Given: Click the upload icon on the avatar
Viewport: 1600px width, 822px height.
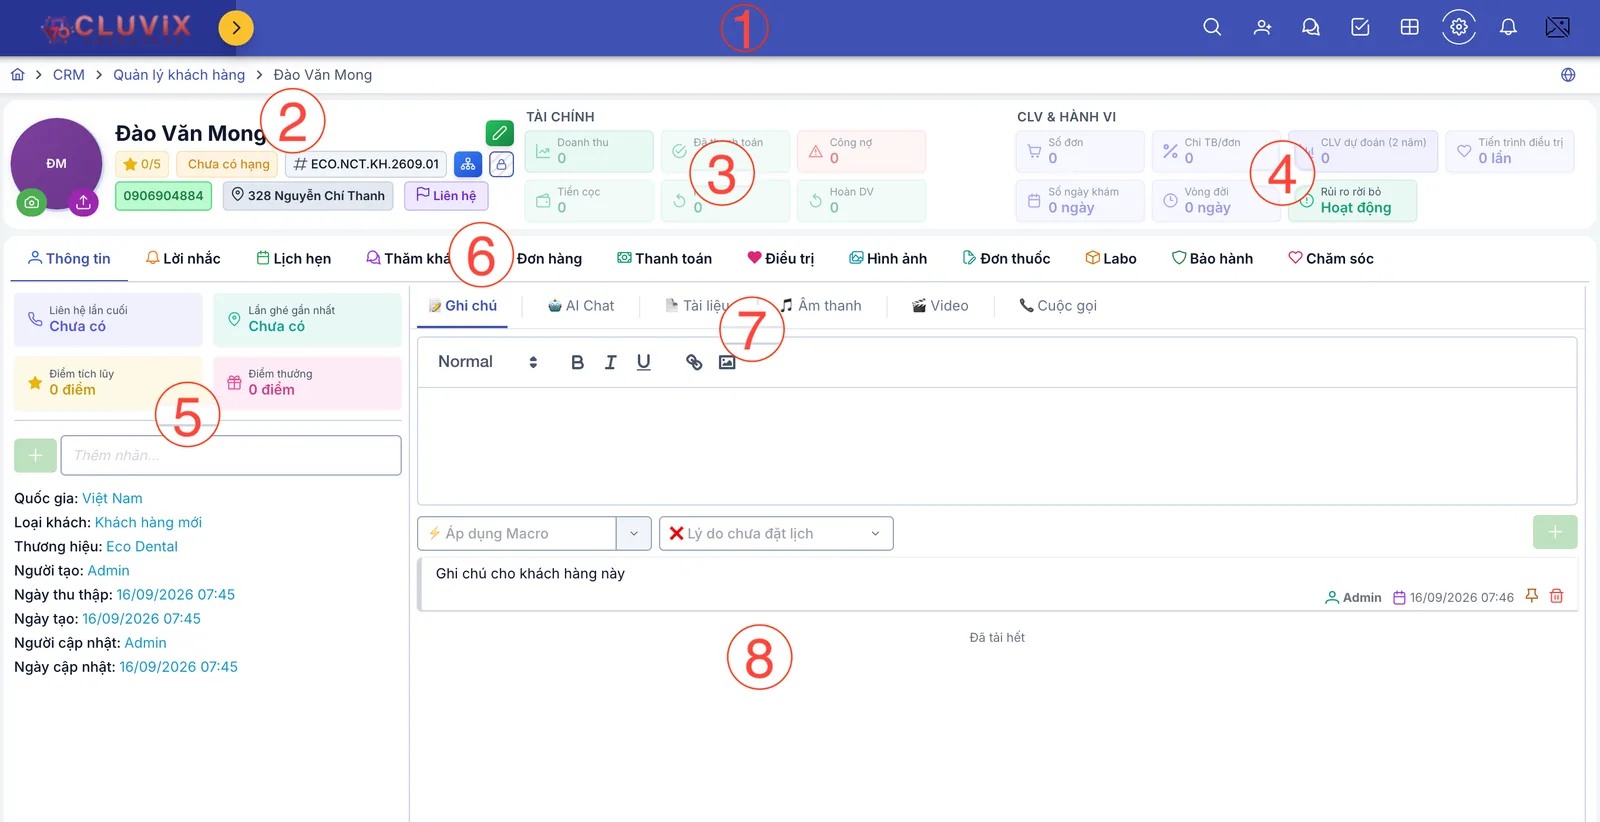Looking at the screenshot, I should (83, 202).
